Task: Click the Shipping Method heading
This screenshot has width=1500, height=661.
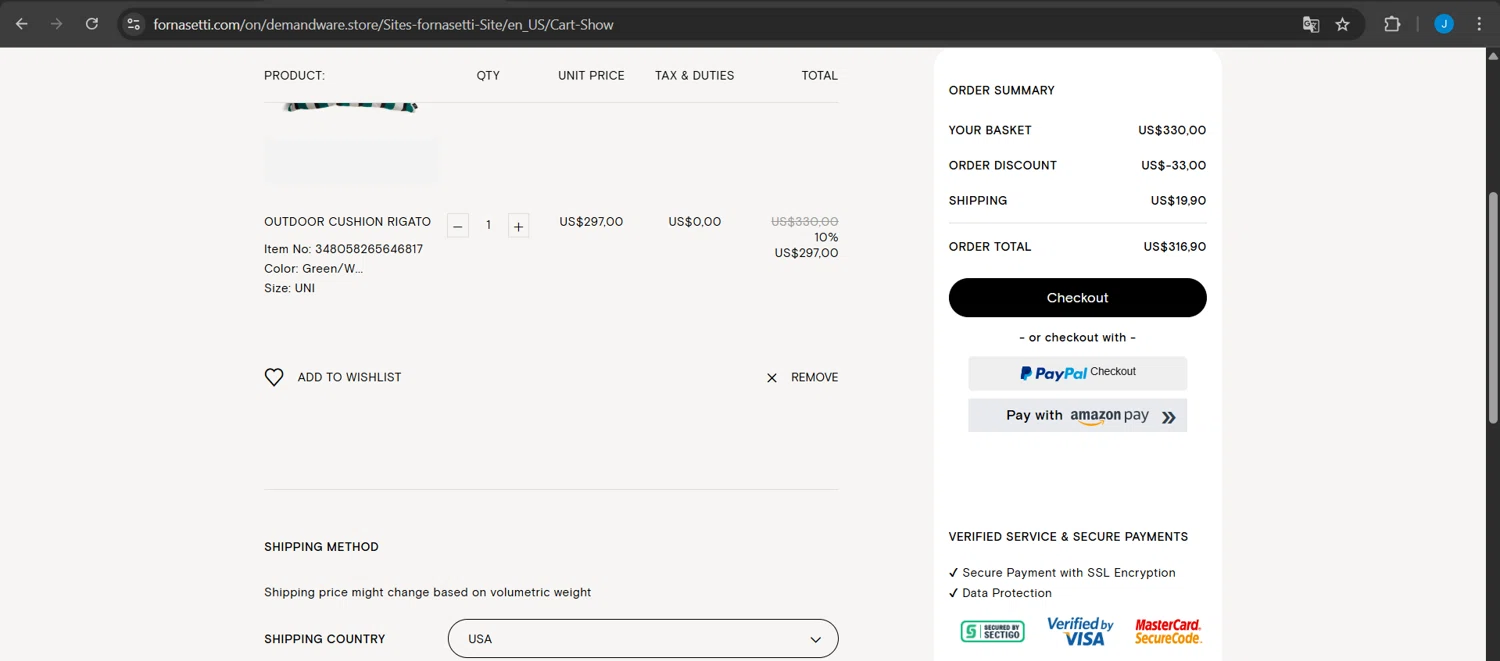Action: coord(321,547)
